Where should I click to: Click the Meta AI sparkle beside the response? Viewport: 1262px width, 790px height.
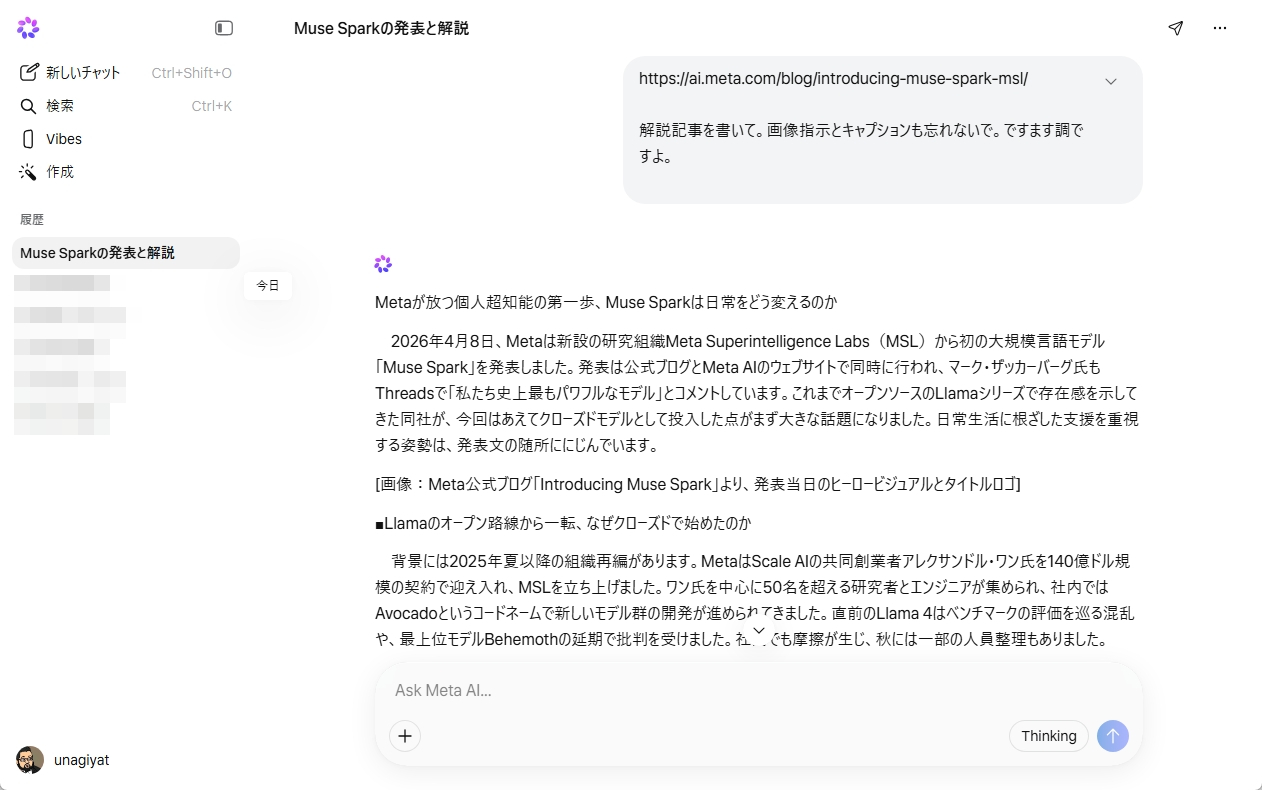click(x=383, y=263)
